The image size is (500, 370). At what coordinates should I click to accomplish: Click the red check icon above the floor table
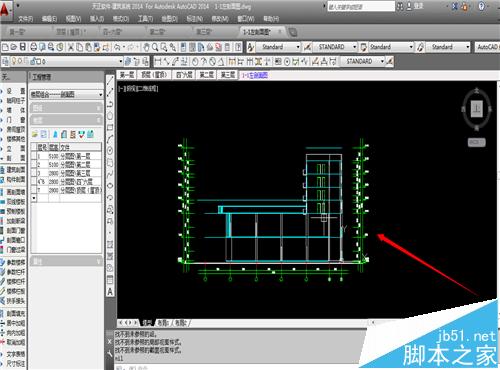(82, 134)
